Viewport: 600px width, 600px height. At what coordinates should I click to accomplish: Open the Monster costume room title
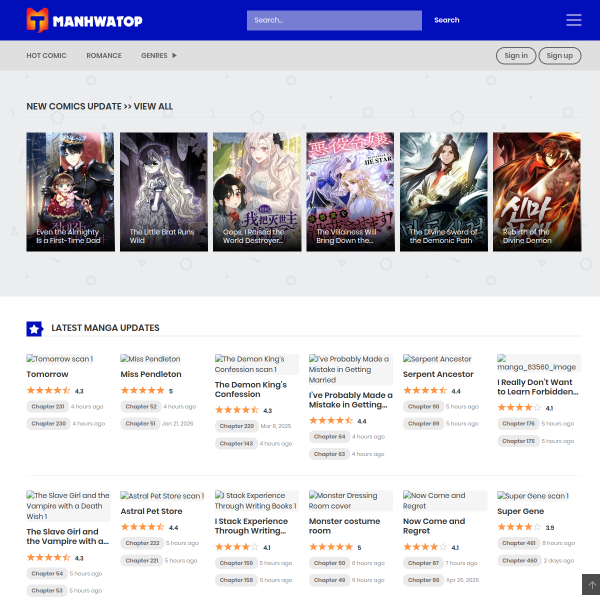point(344,526)
